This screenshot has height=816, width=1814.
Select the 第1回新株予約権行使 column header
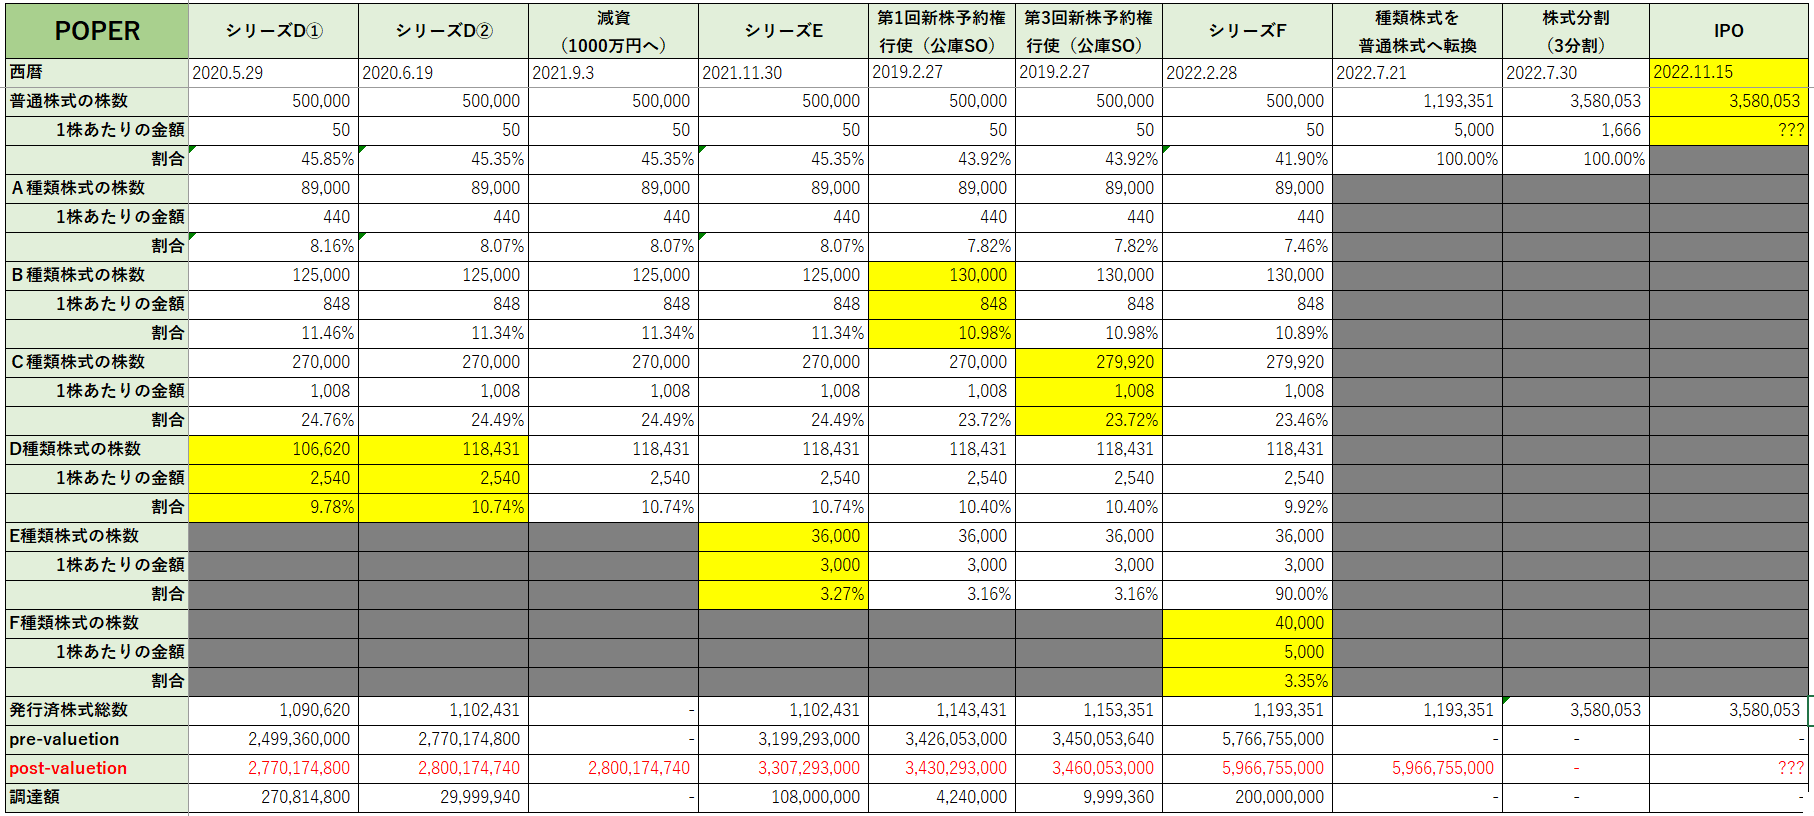(942, 31)
